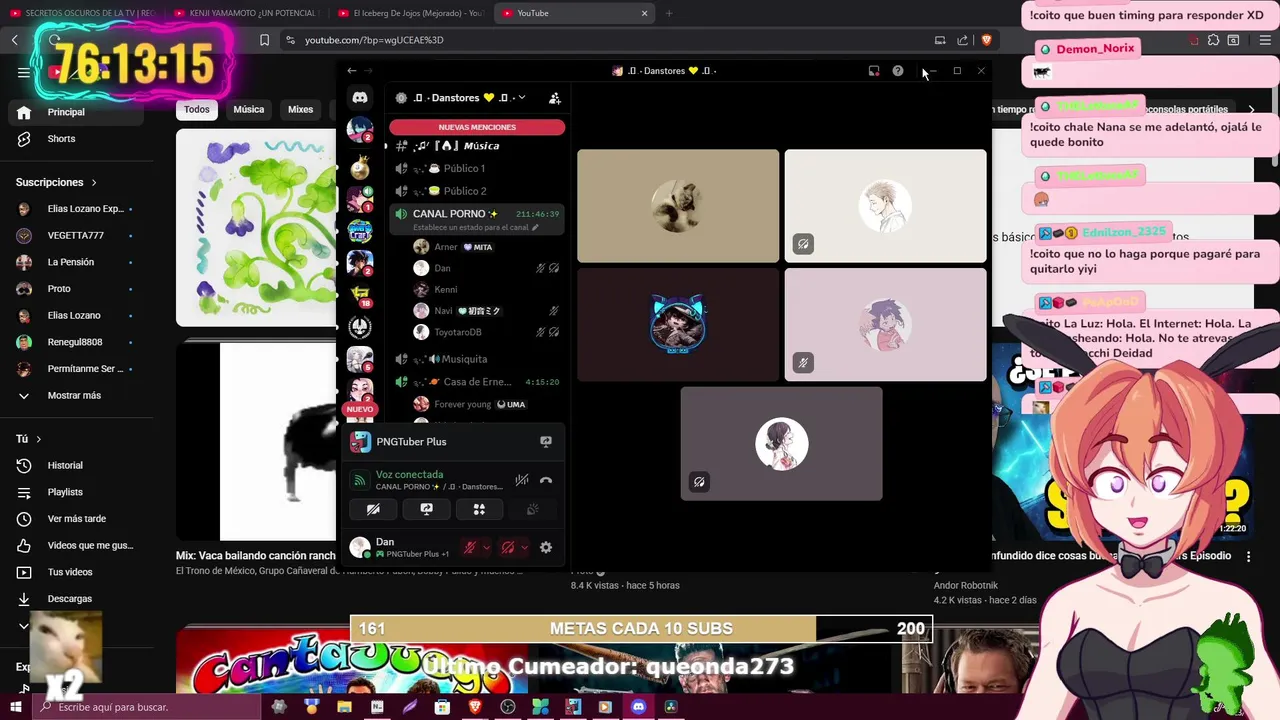
Task: Switch to El Iceberg De Jojos tab
Action: point(411,13)
